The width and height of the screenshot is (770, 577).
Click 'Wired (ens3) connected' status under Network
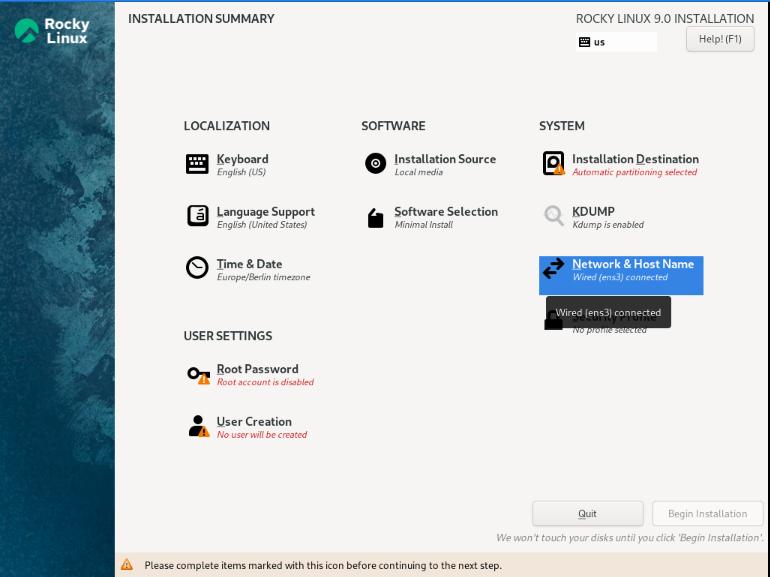coord(620,277)
